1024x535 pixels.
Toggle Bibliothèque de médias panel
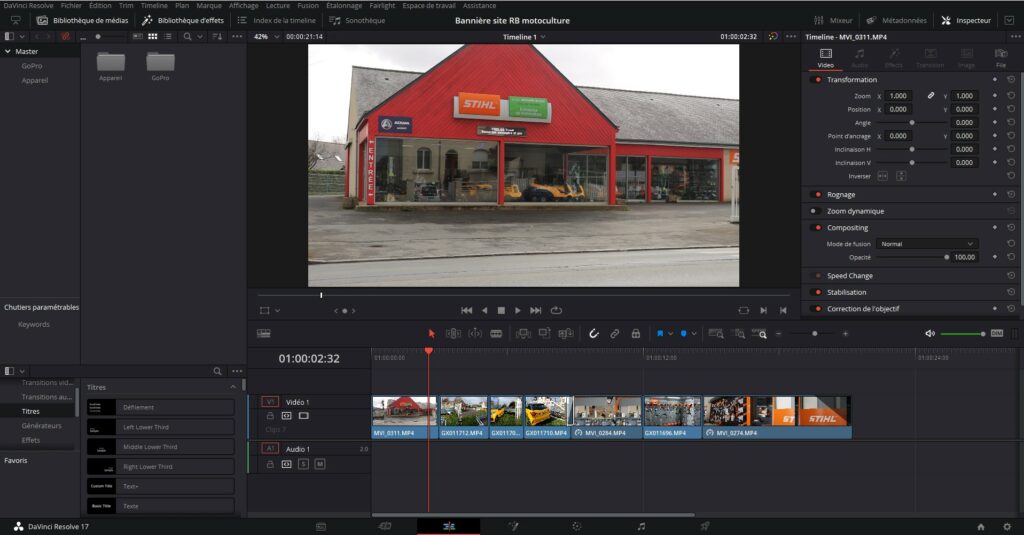82,20
